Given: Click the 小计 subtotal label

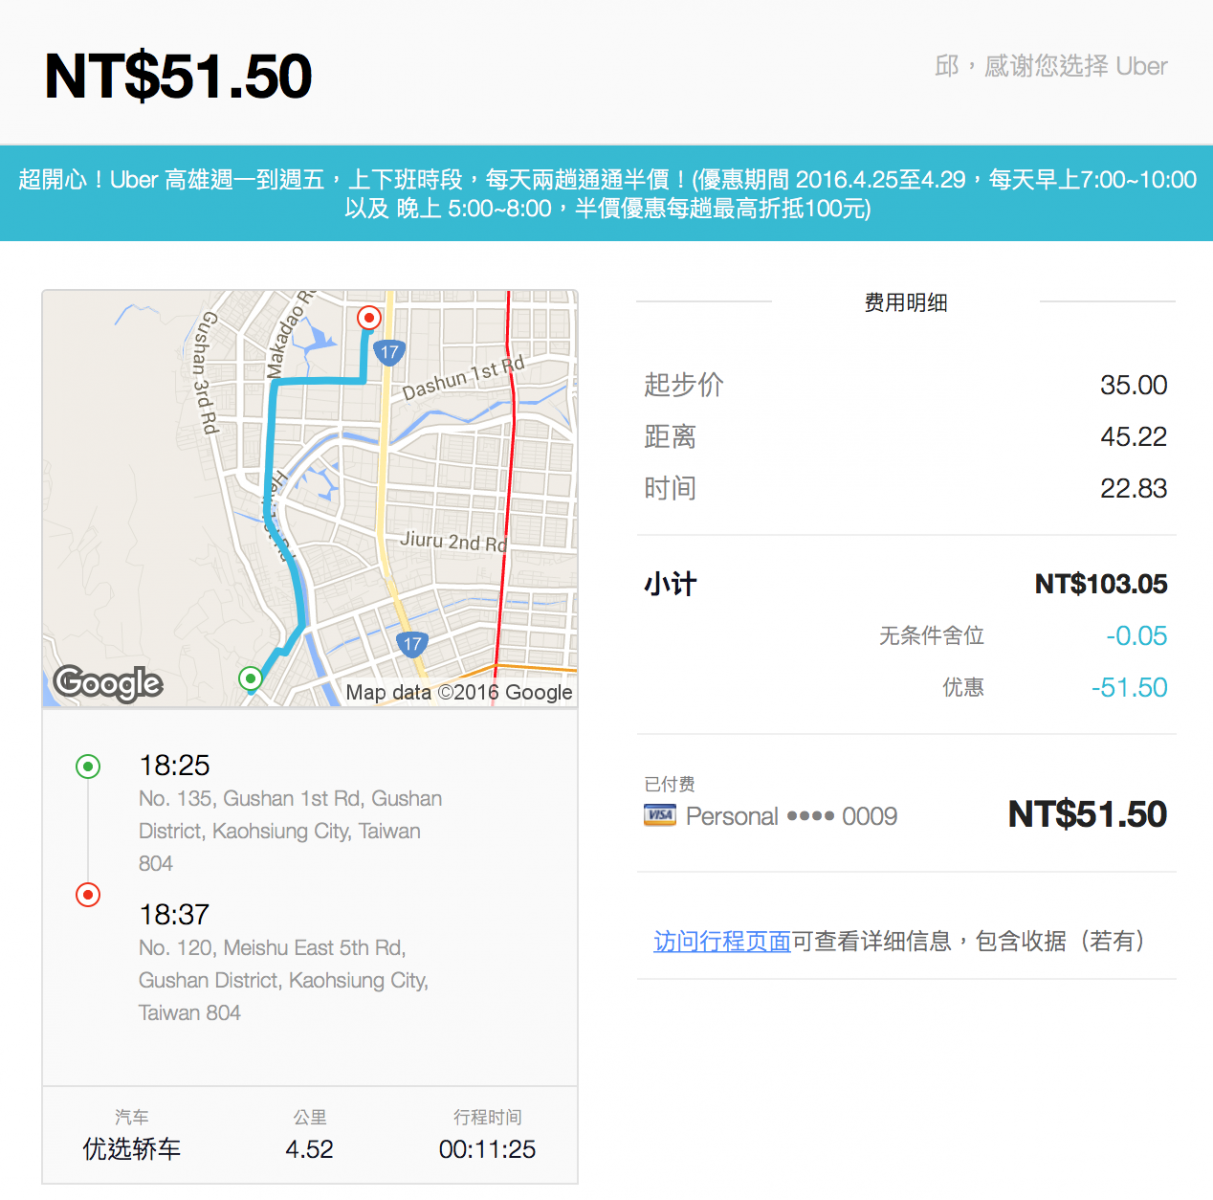Looking at the screenshot, I should pos(670,584).
